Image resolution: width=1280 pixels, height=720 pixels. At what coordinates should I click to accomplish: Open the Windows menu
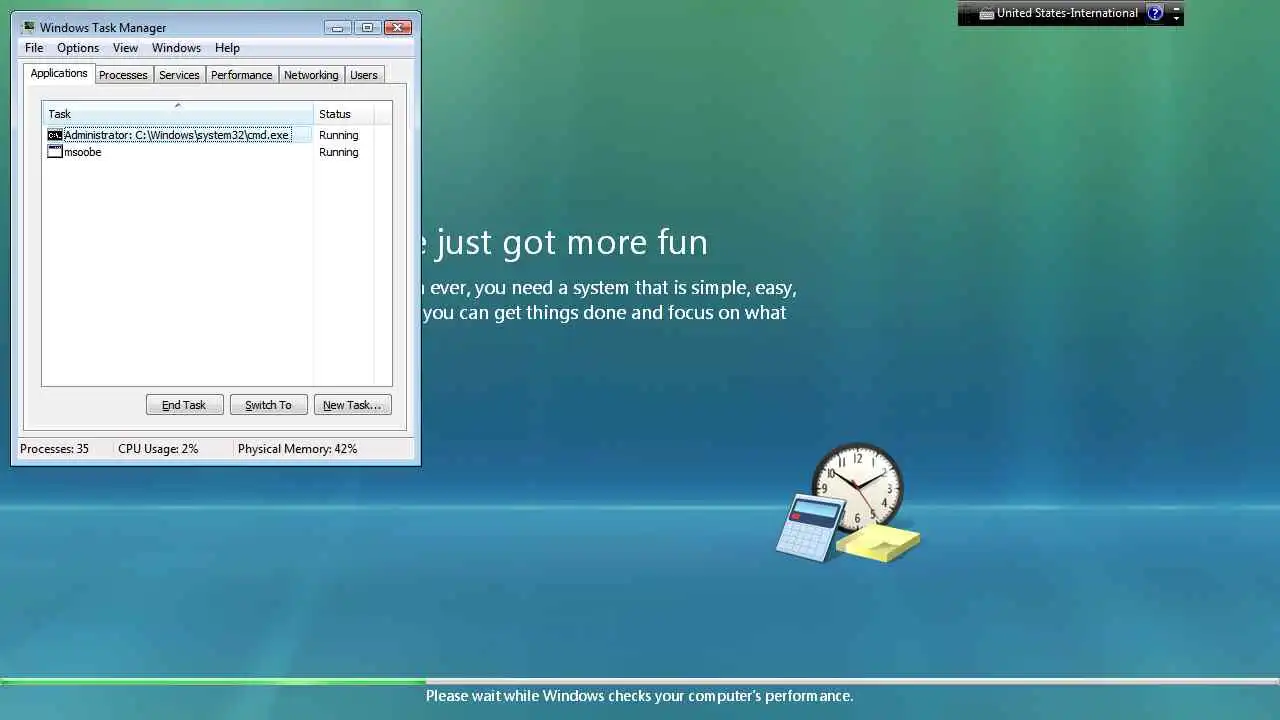(176, 48)
